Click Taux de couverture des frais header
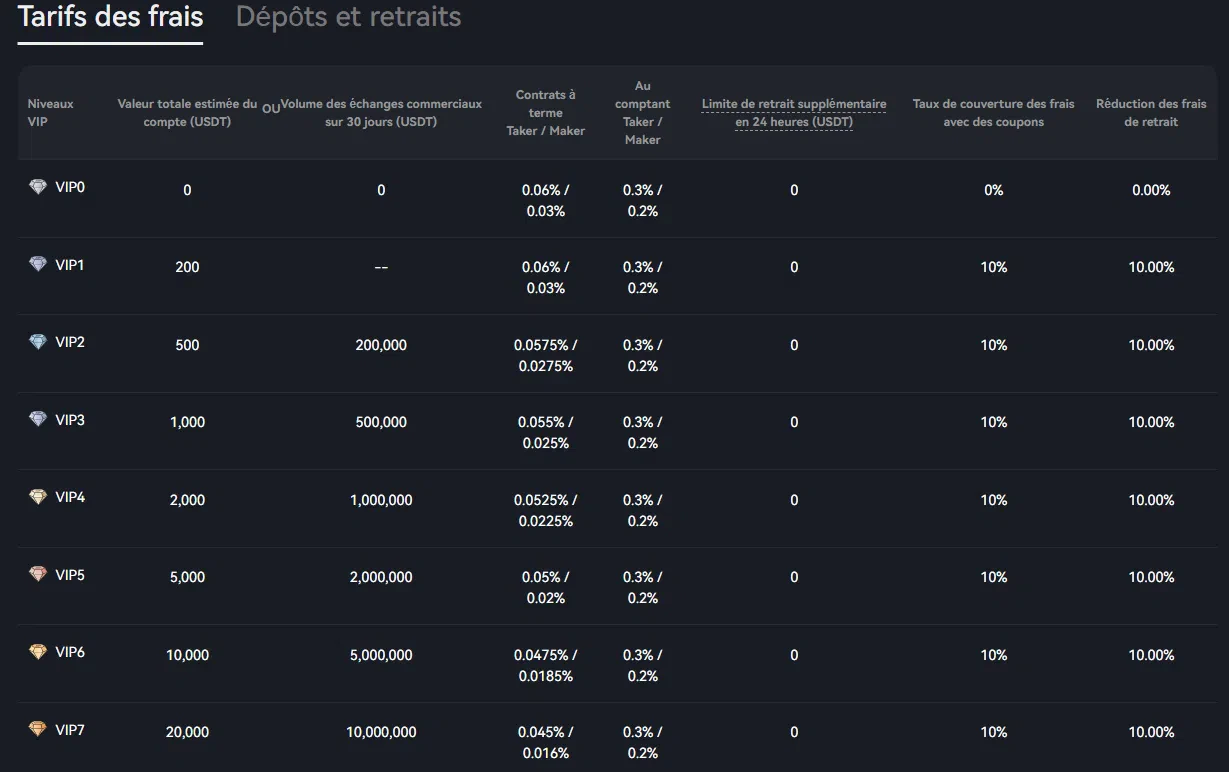Viewport: 1229px width, 772px height. (993, 113)
